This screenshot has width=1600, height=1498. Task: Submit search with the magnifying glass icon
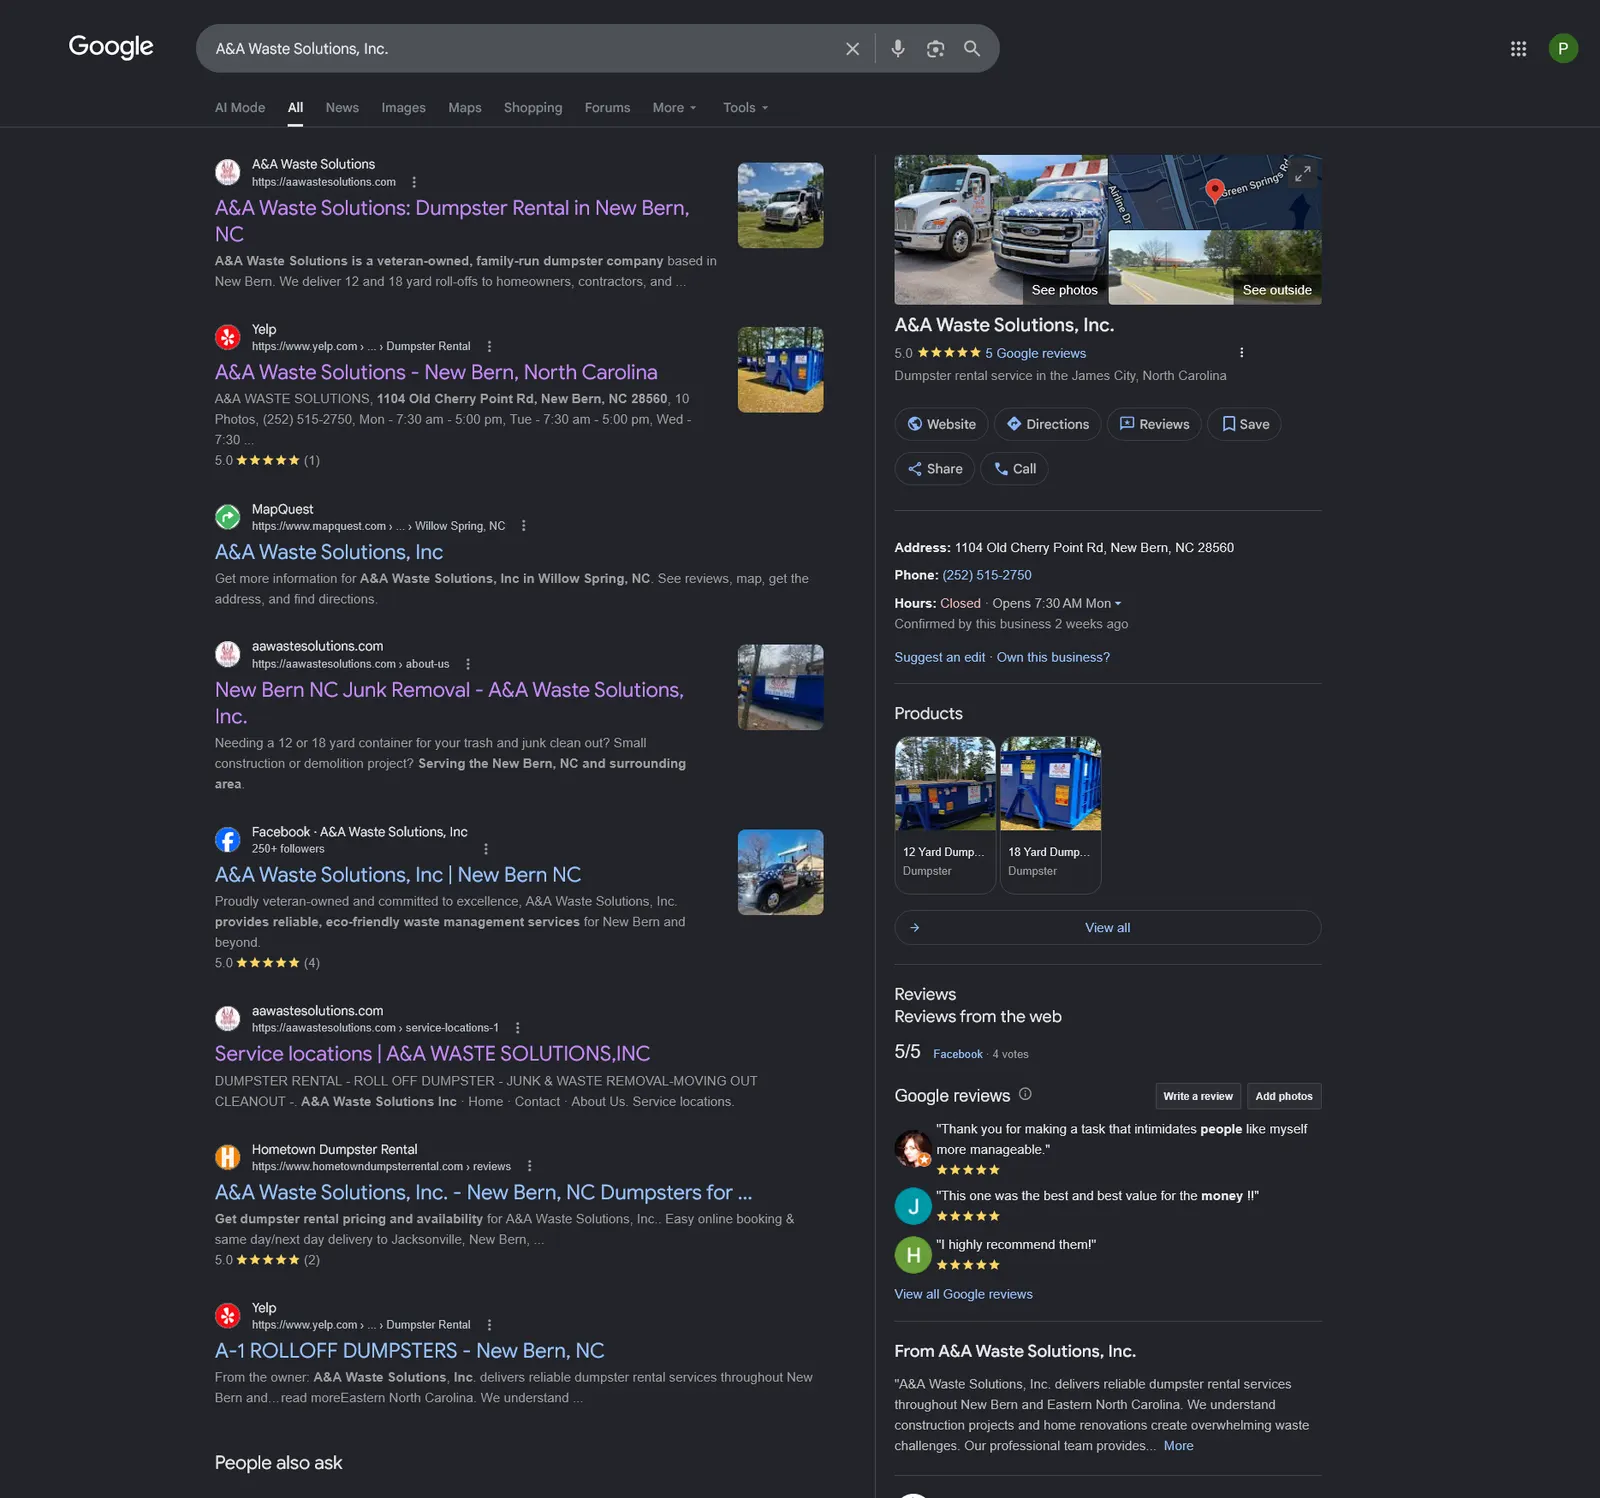[972, 49]
